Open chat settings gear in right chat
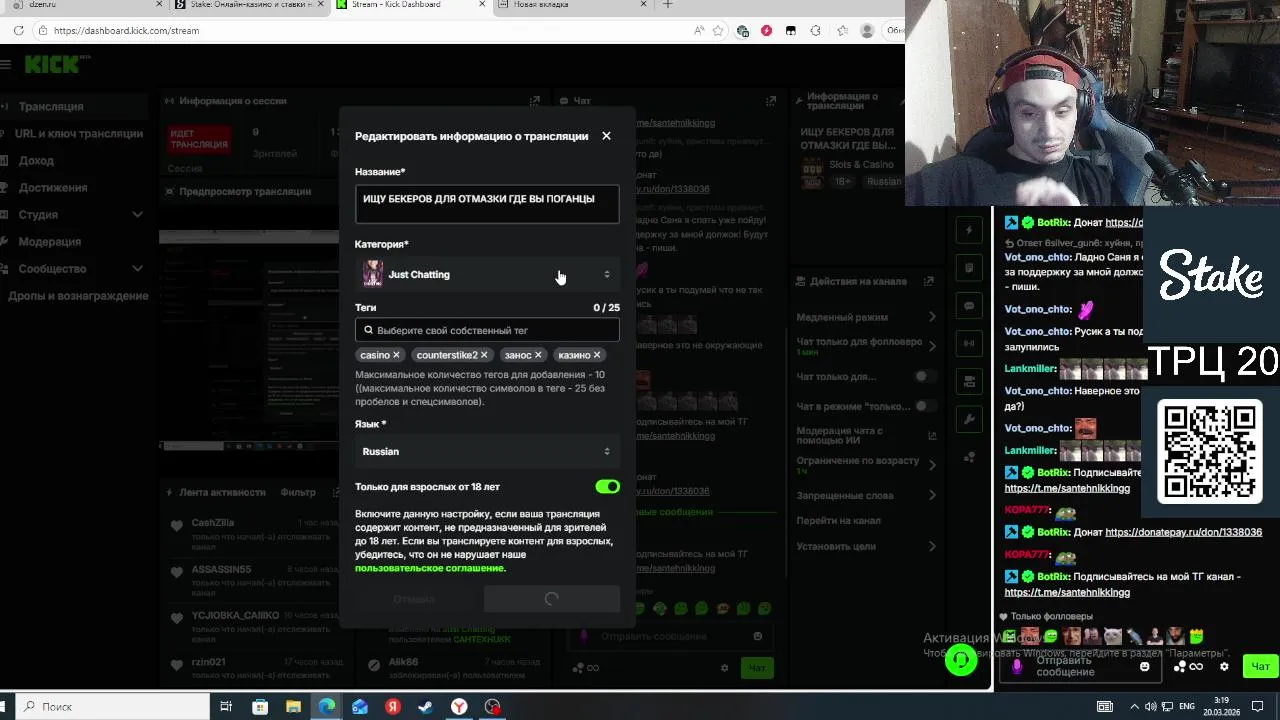This screenshot has height=720, width=1280. point(1224,666)
